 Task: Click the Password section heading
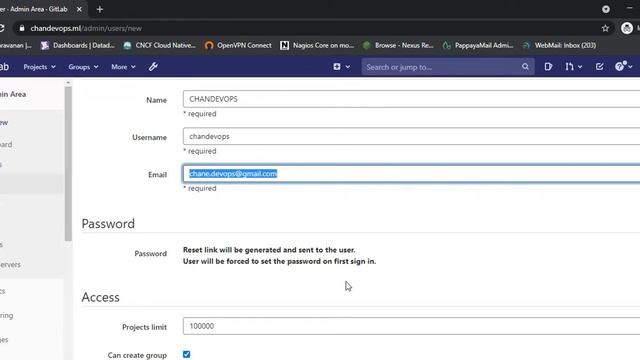click(108, 224)
